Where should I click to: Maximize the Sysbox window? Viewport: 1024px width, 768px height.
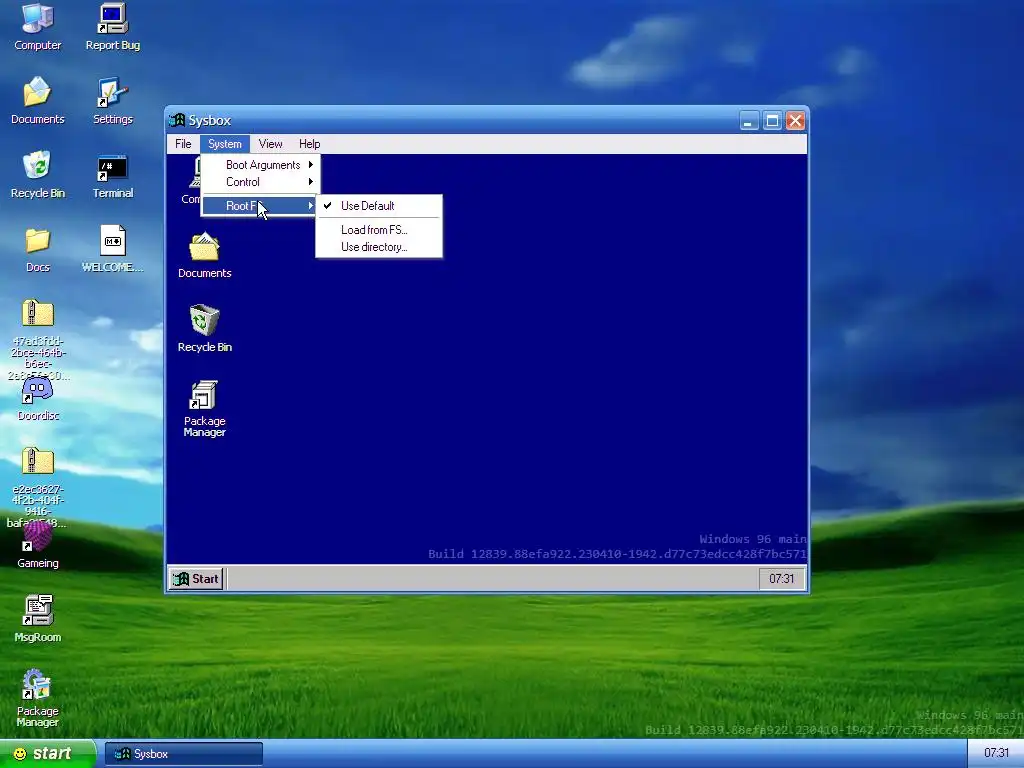772,121
